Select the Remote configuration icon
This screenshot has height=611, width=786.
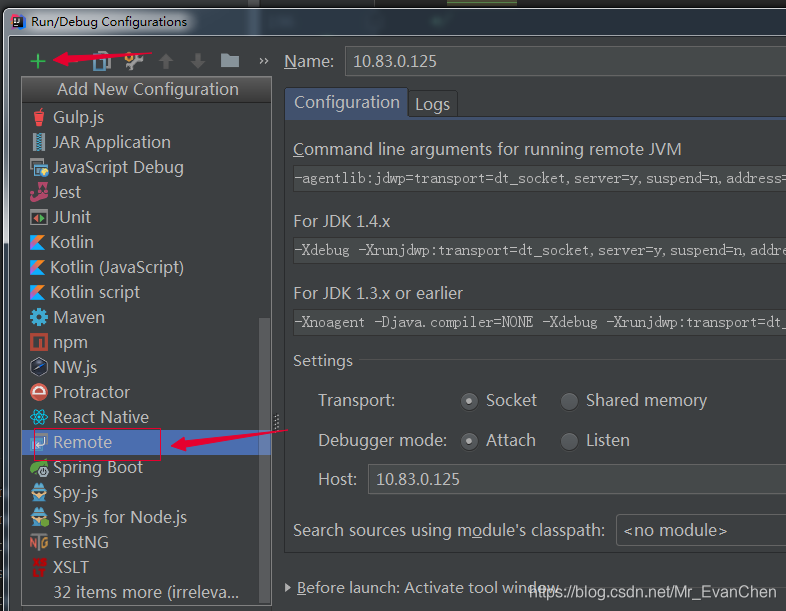(x=39, y=442)
